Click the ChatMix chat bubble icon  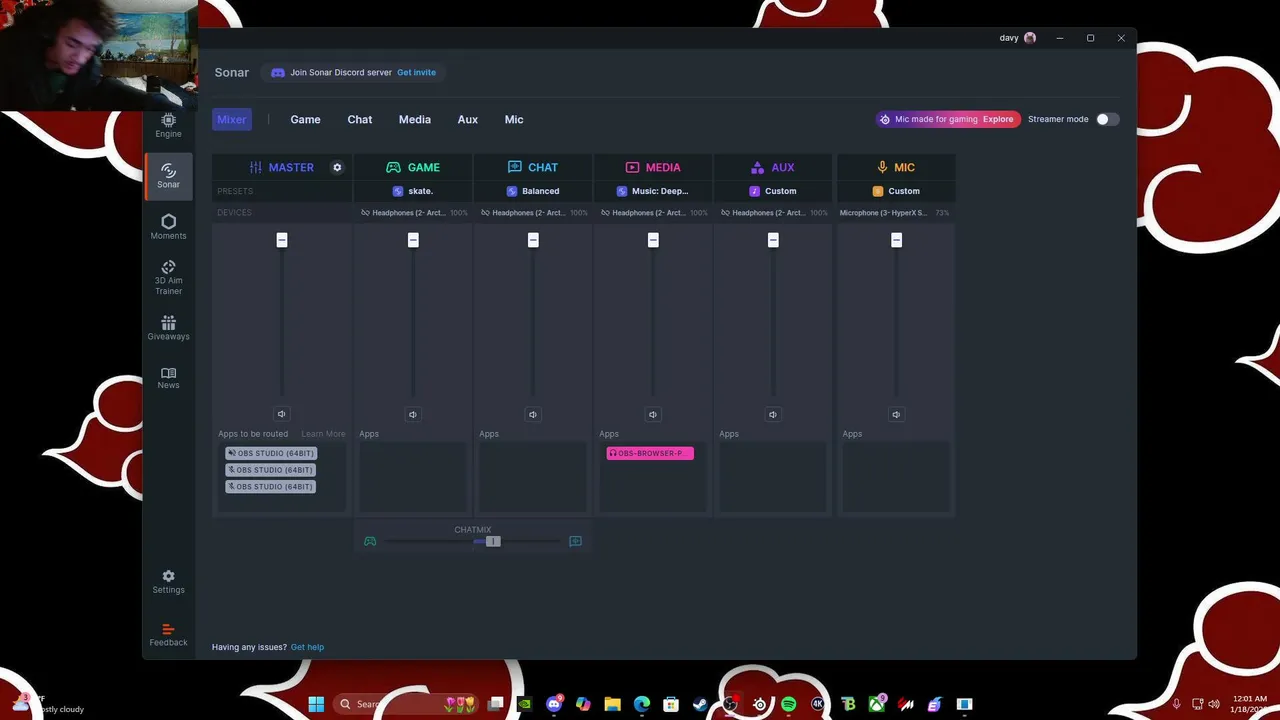click(575, 541)
